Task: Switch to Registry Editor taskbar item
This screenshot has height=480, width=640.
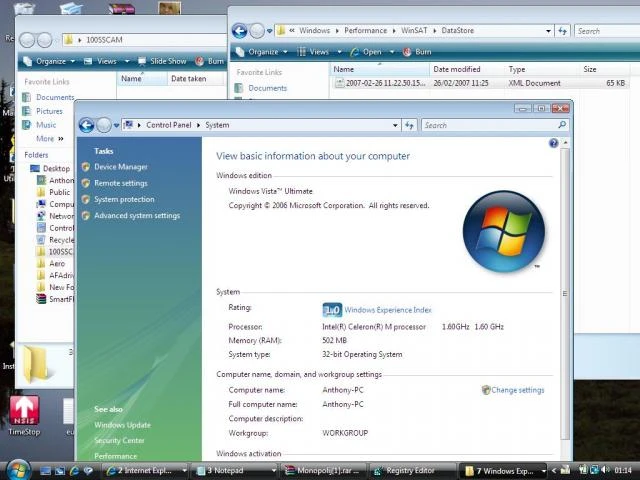Action: pos(412,471)
